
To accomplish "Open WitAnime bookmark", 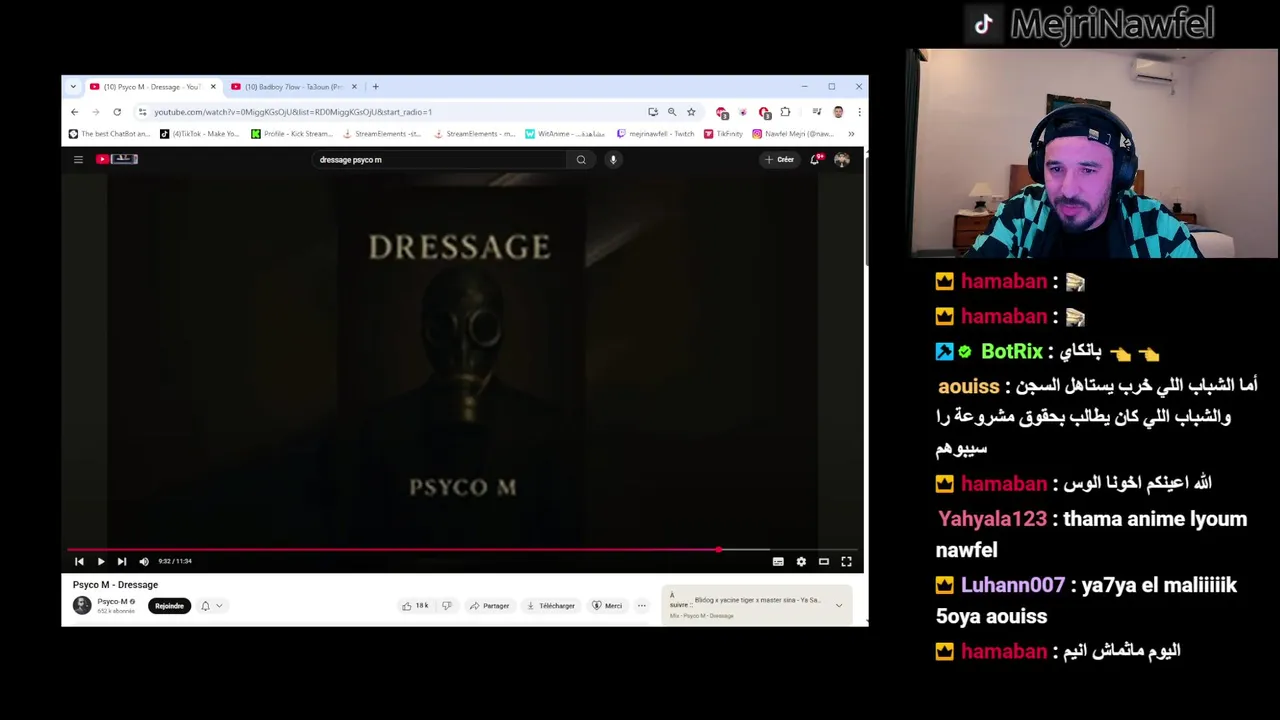I will click(x=566, y=134).
